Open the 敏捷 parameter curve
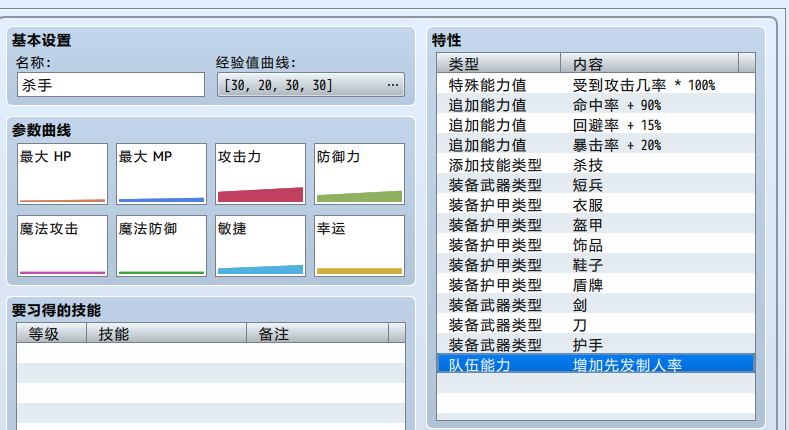Screen dimensions: 789x430 [261, 246]
